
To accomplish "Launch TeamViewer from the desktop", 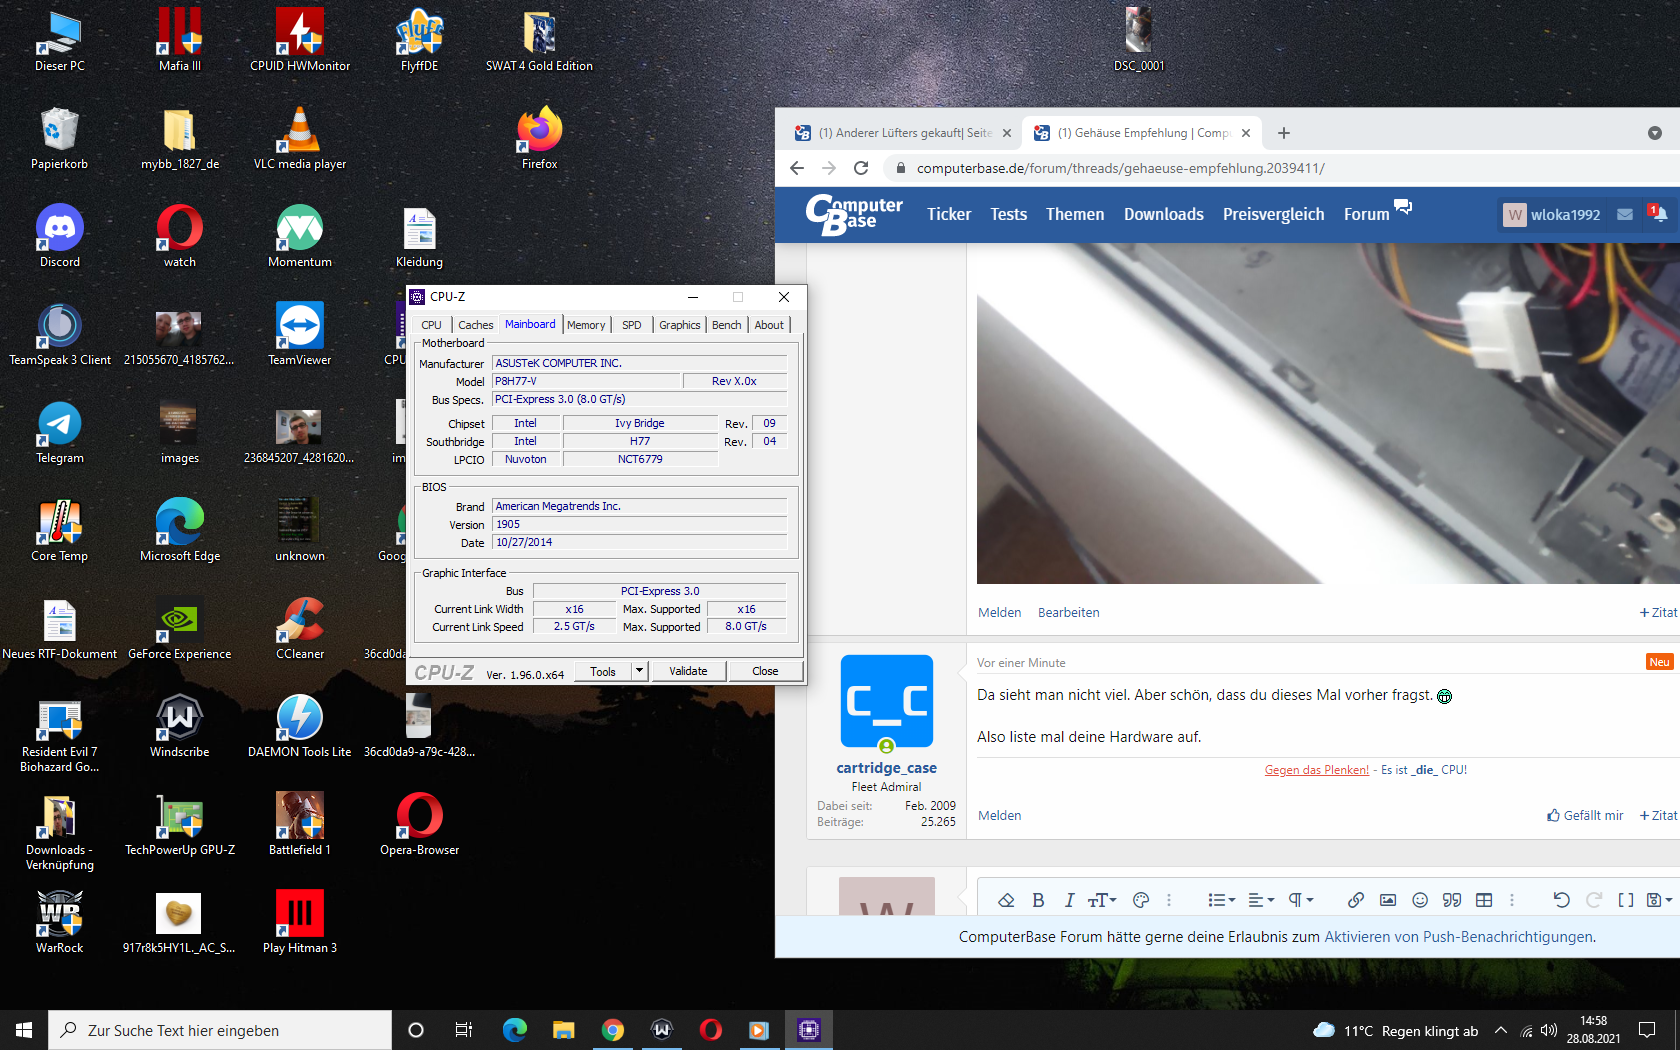I will click(x=300, y=334).
